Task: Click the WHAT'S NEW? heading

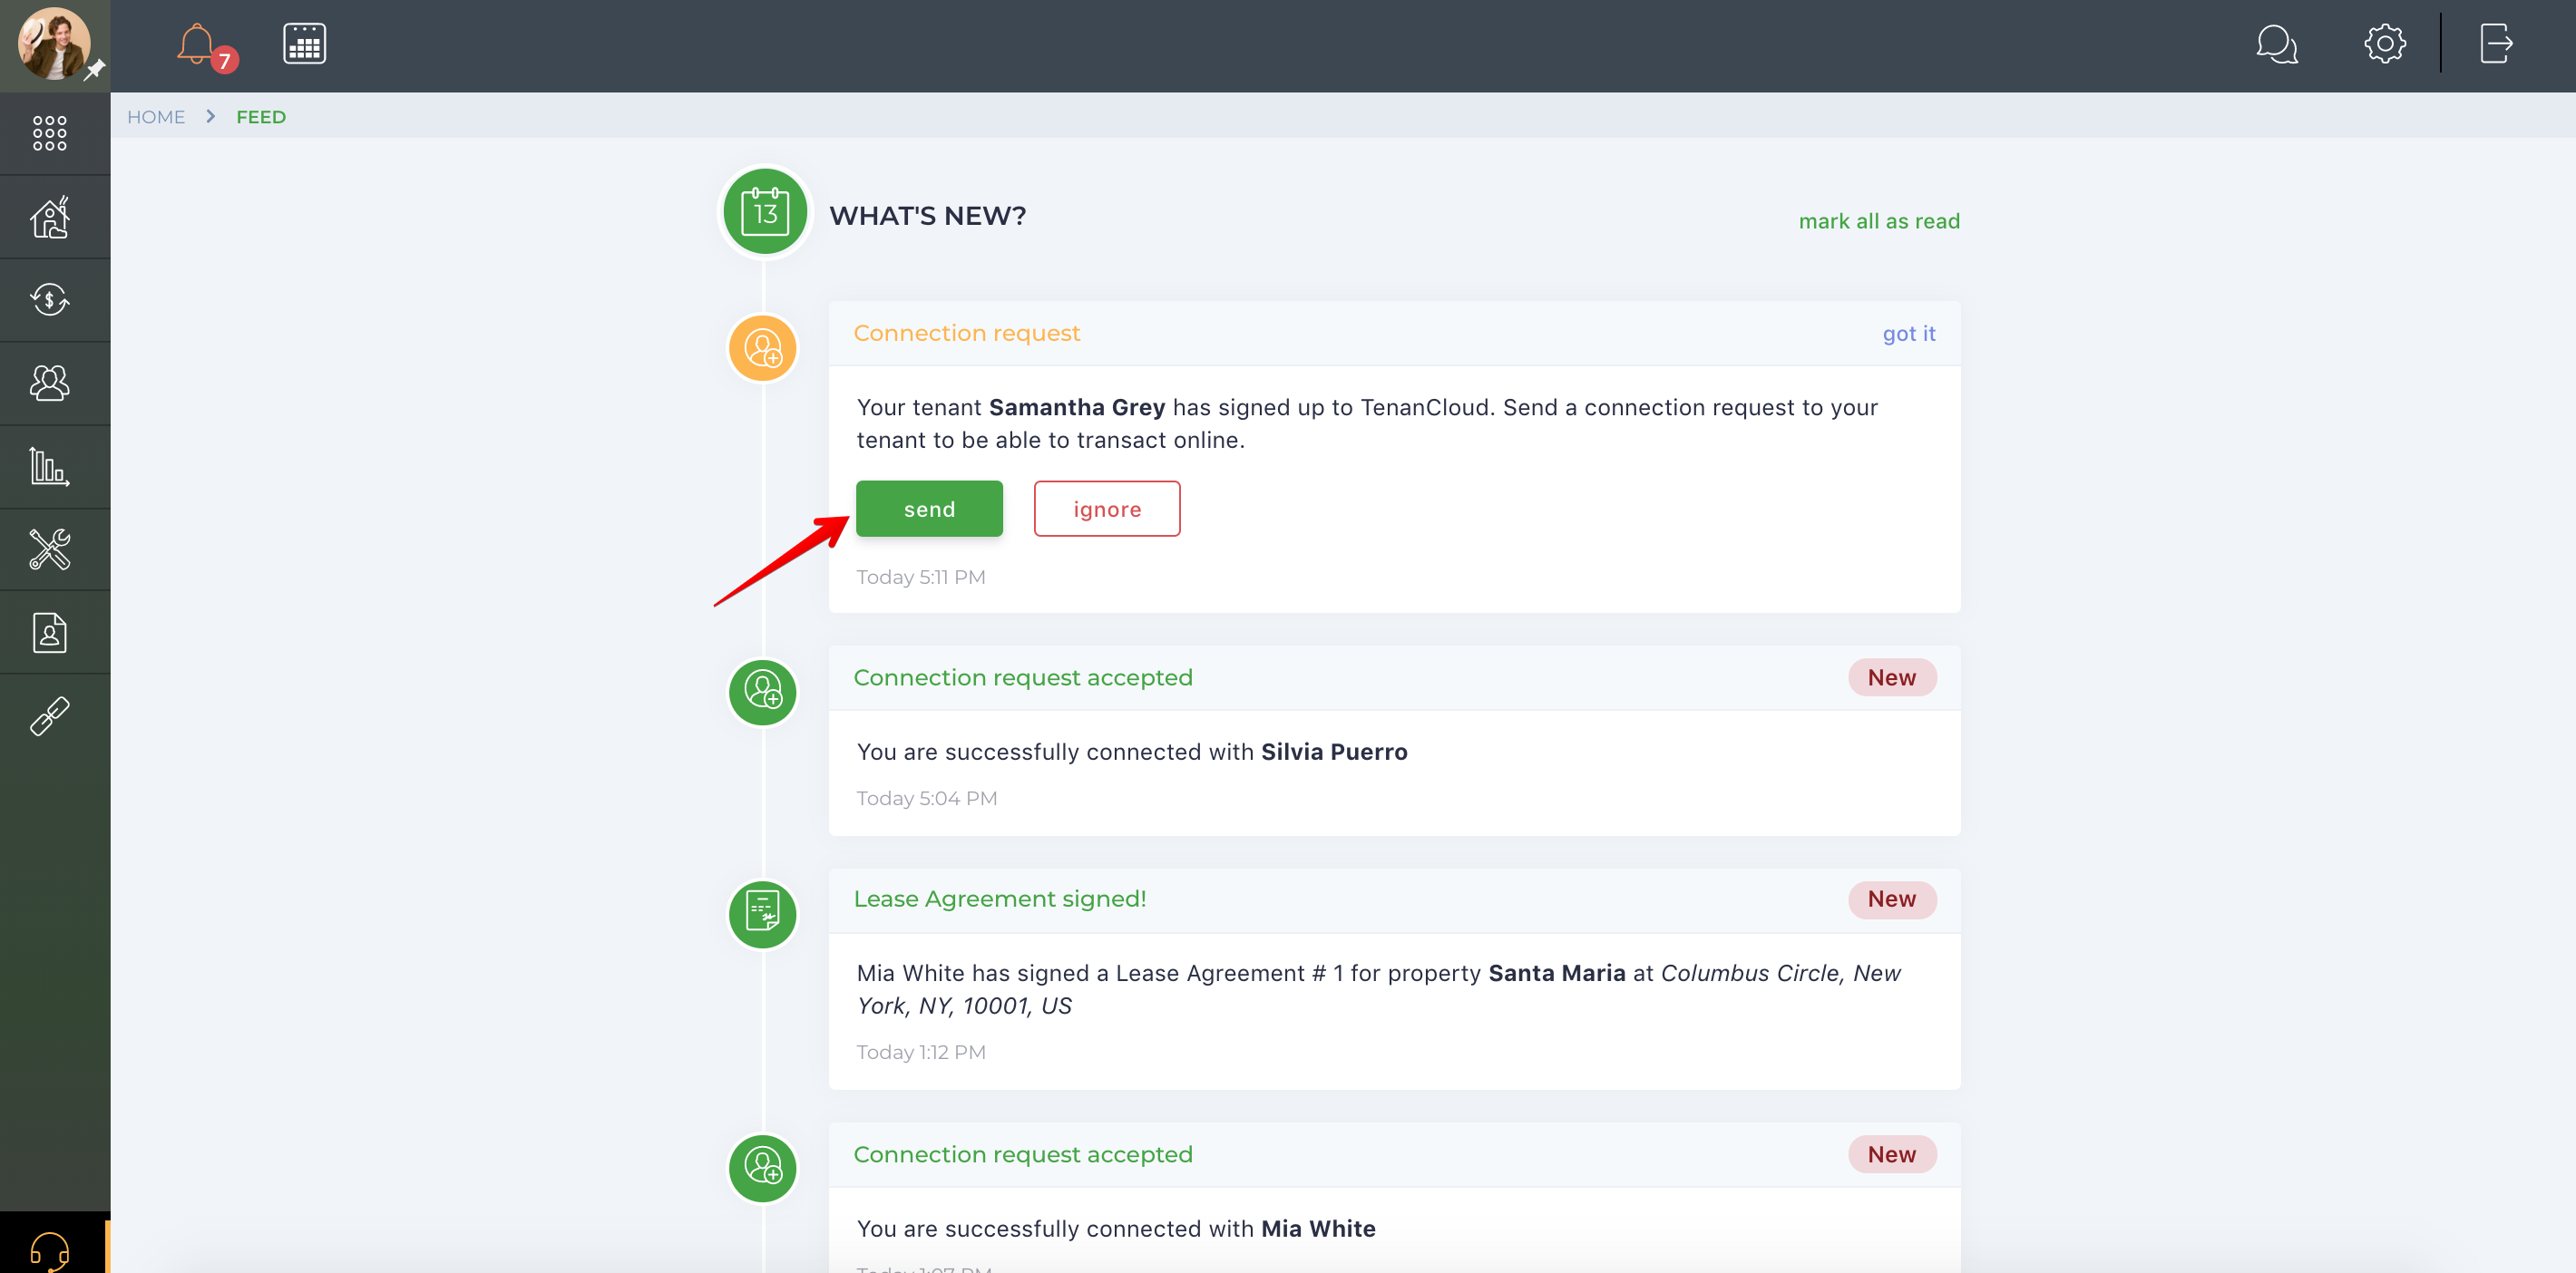Action: 928,216
